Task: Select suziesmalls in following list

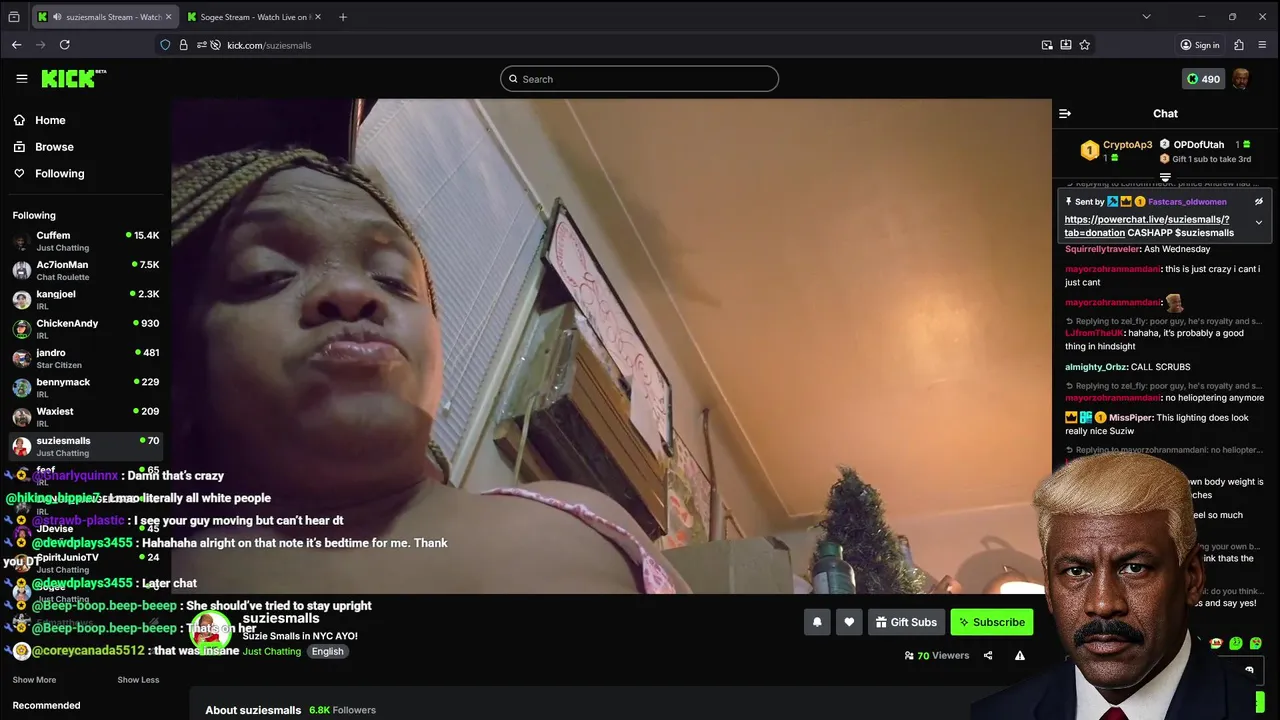Action: (x=85, y=446)
